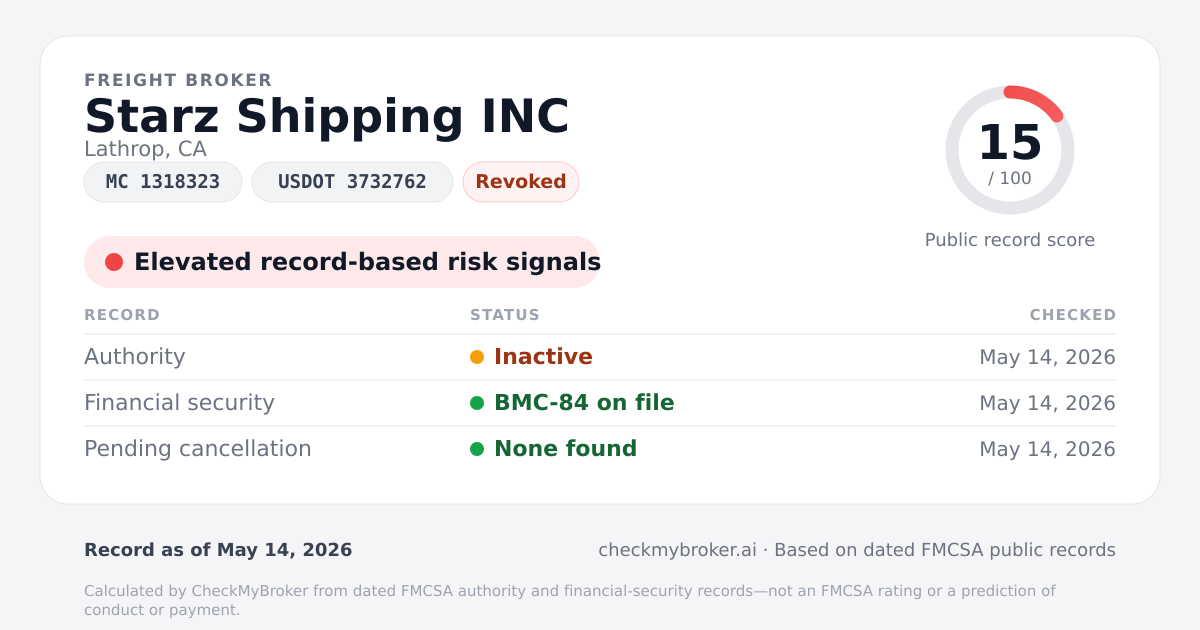The image size is (1200, 630).
Task: Select the Financial security record label
Action: [179, 403]
